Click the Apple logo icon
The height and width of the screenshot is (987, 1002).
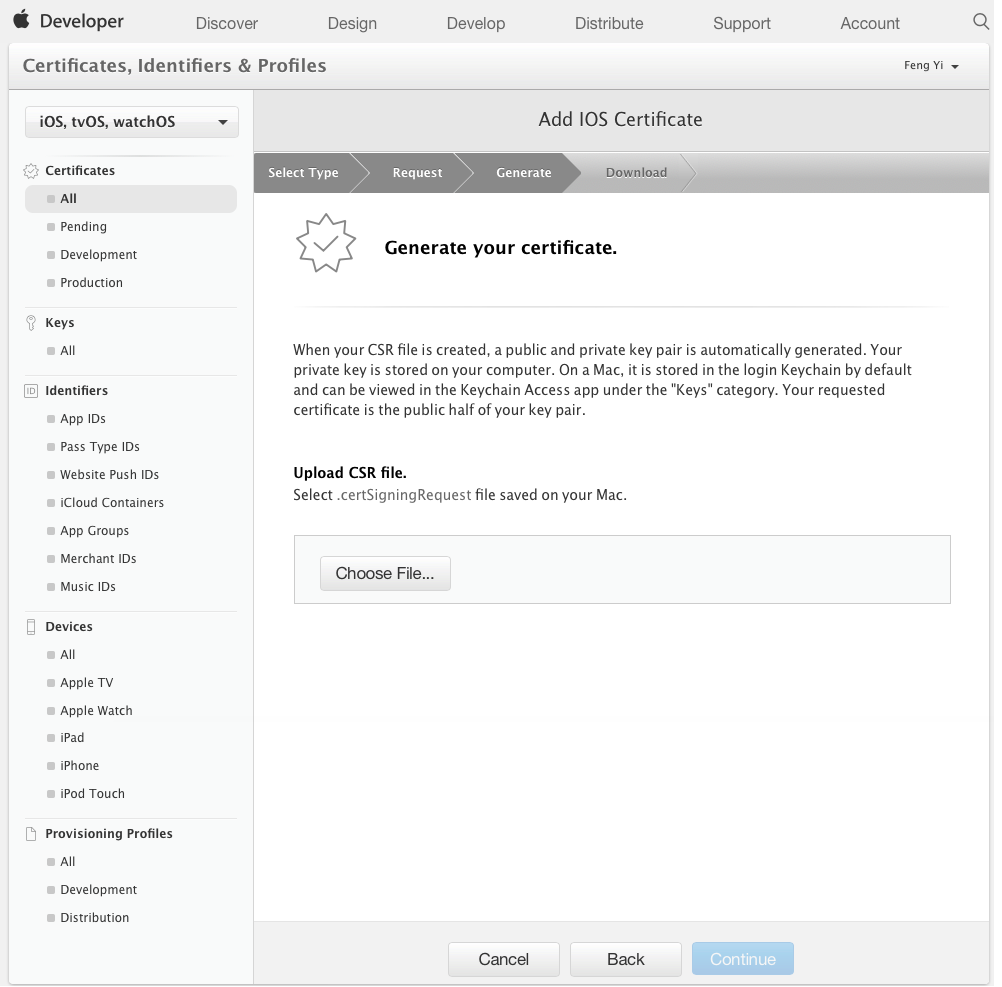[x=22, y=19]
